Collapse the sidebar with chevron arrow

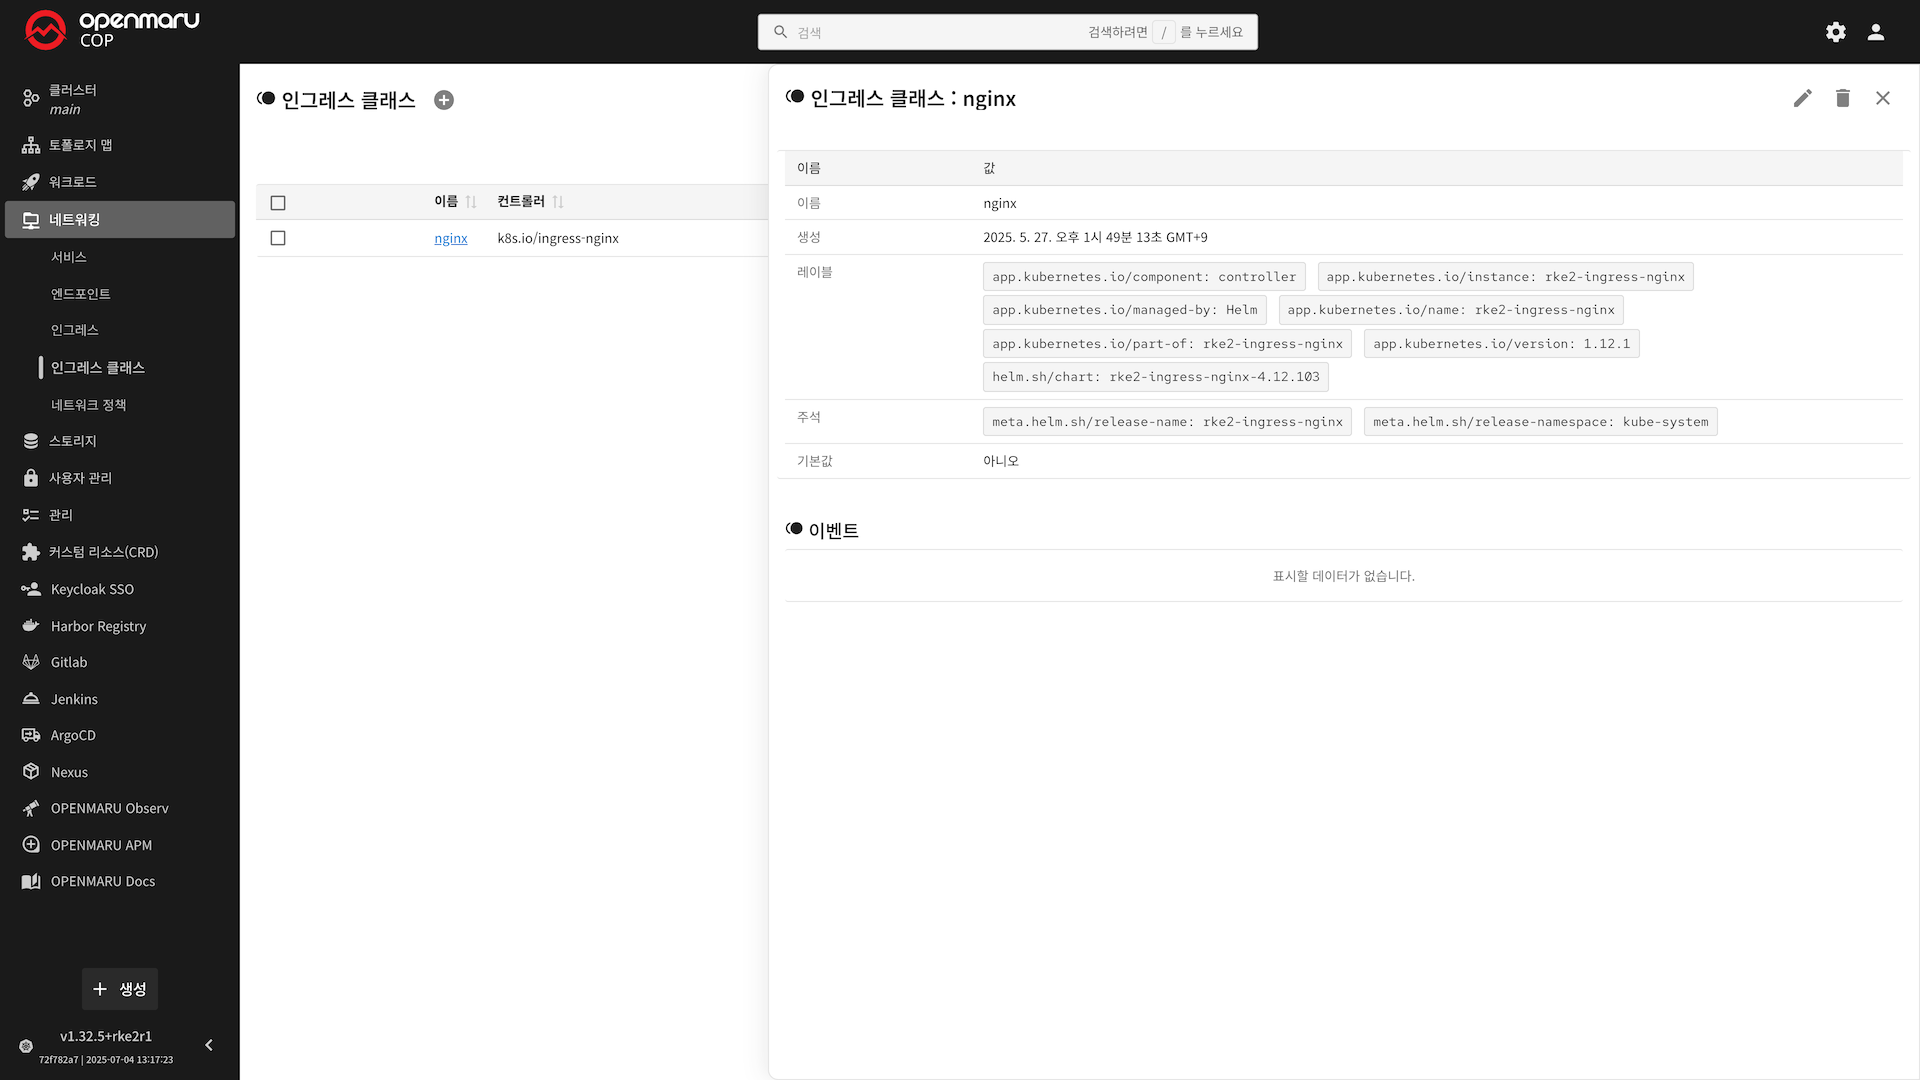[x=209, y=1045]
